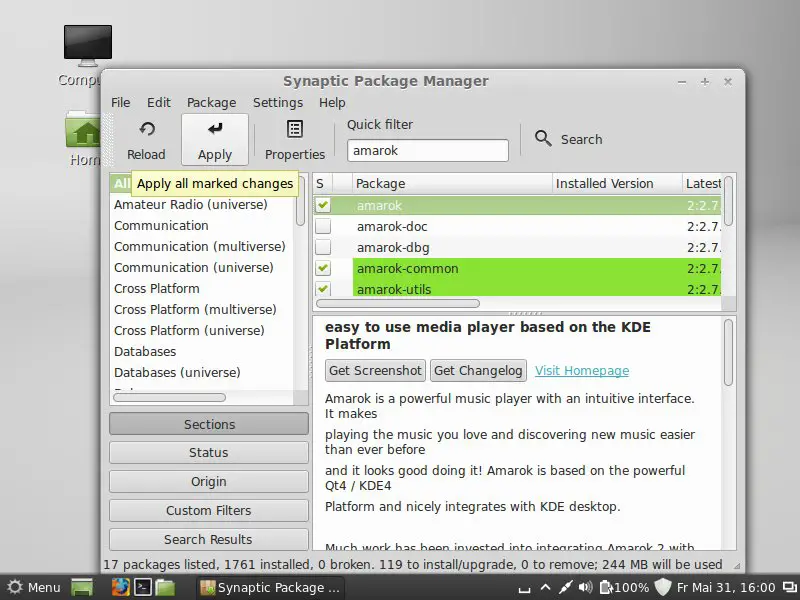This screenshot has height=600, width=800.
Task: Click the Search magnifier icon
Action: [x=543, y=138]
